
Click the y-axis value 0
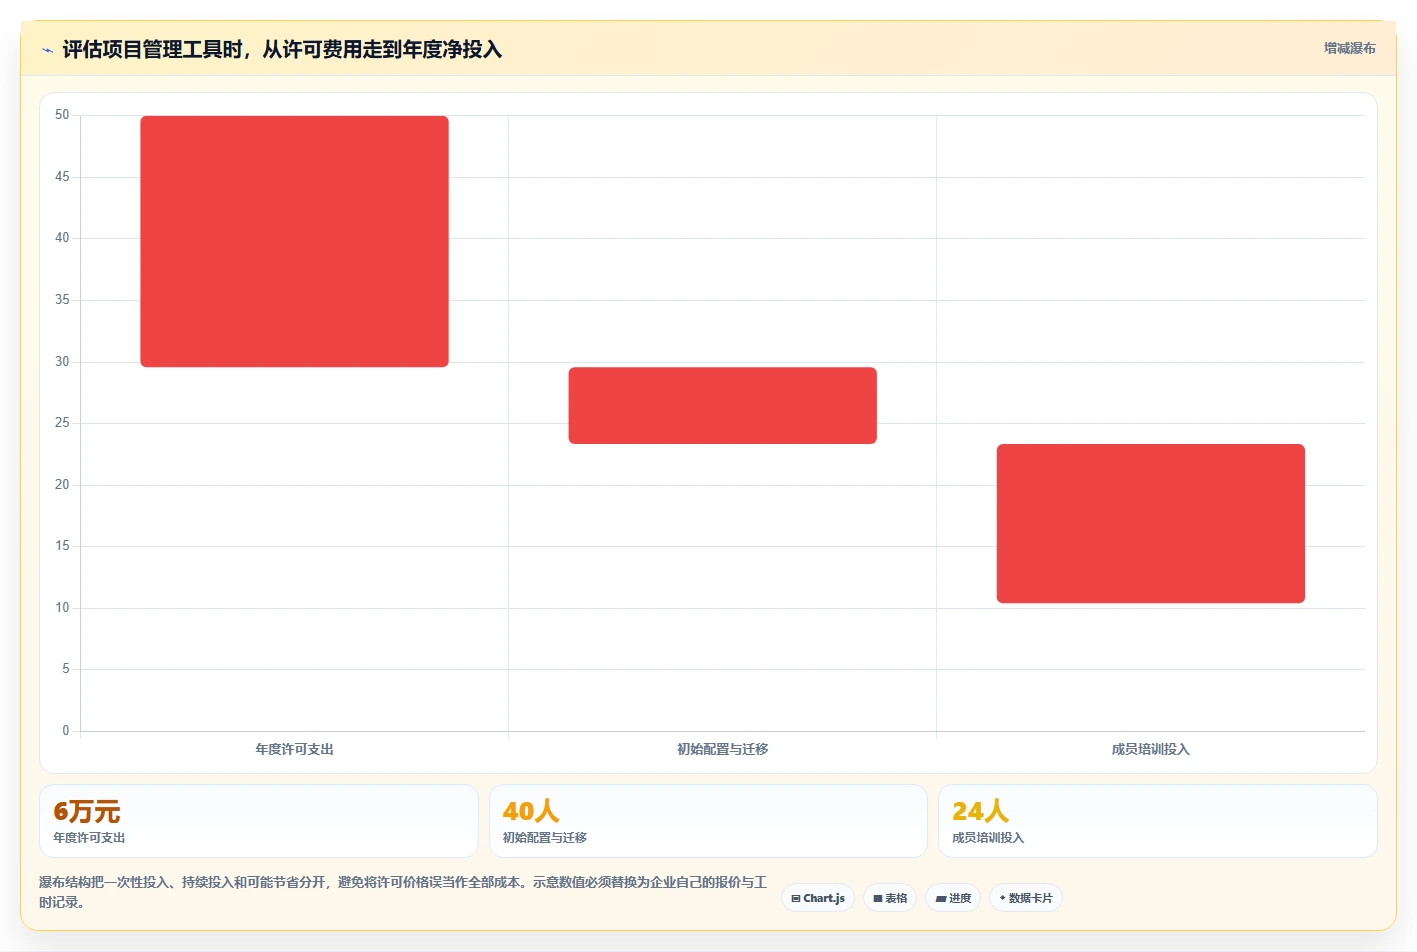pyautogui.click(x=66, y=731)
